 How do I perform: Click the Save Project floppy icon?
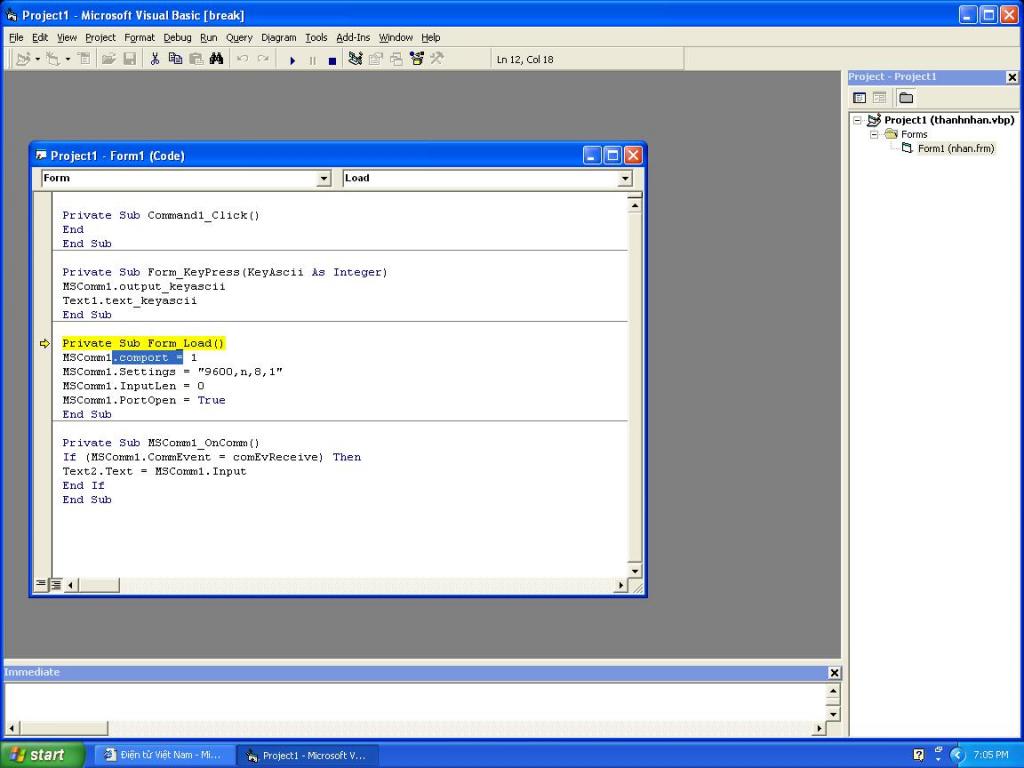coord(129,59)
